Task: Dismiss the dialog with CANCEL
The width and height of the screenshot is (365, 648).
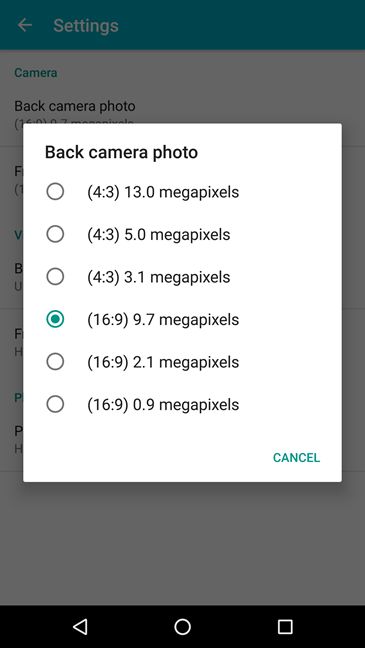Action: (296, 458)
